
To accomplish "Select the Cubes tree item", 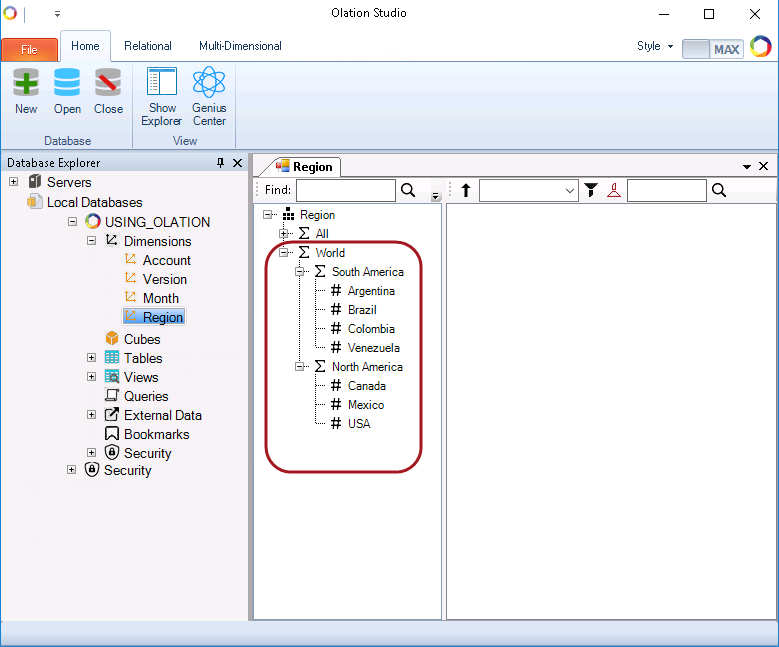I will pyautogui.click(x=142, y=339).
